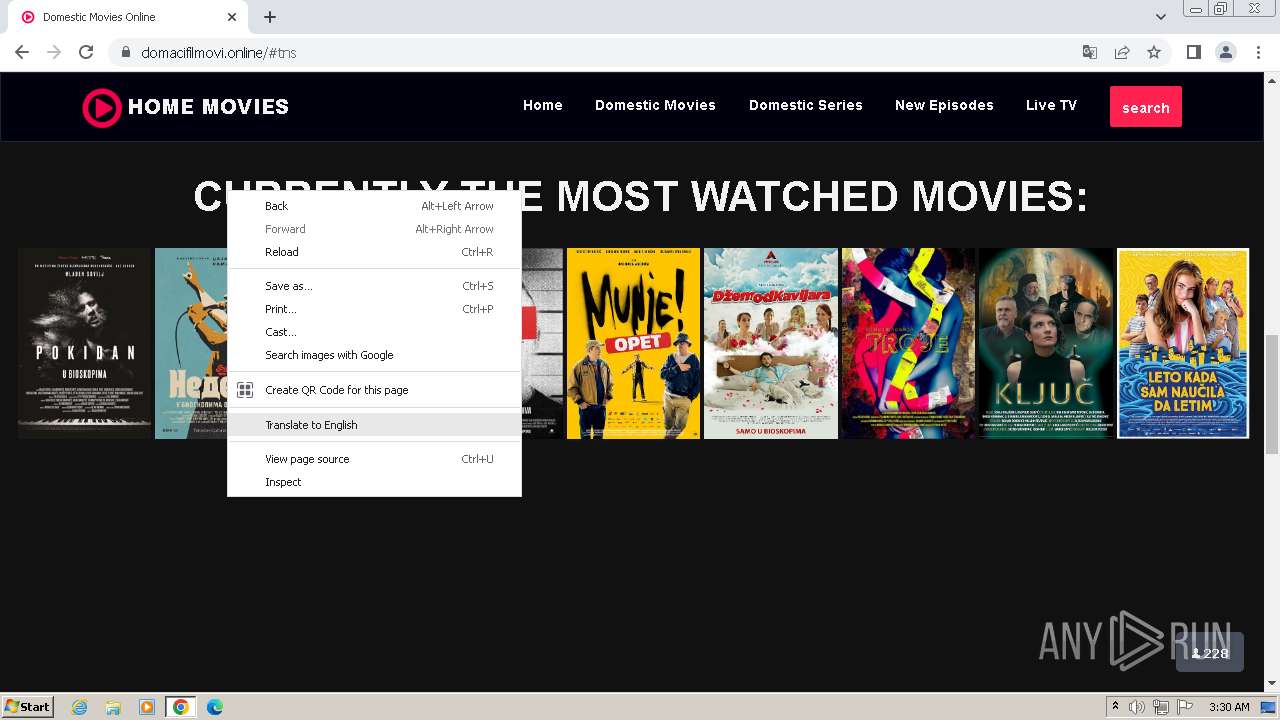Choose Reload from the context menu
The width and height of the screenshot is (1280, 720).
pos(374,252)
